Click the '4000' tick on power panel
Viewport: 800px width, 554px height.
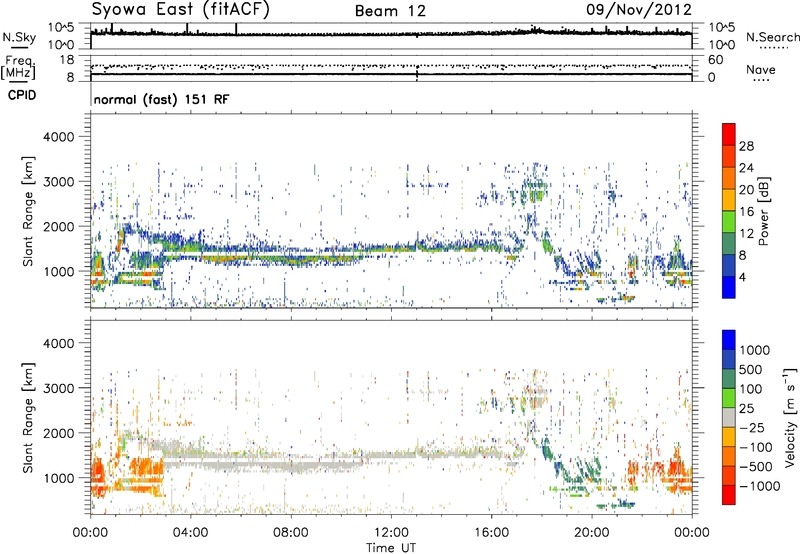click(x=59, y=137)
